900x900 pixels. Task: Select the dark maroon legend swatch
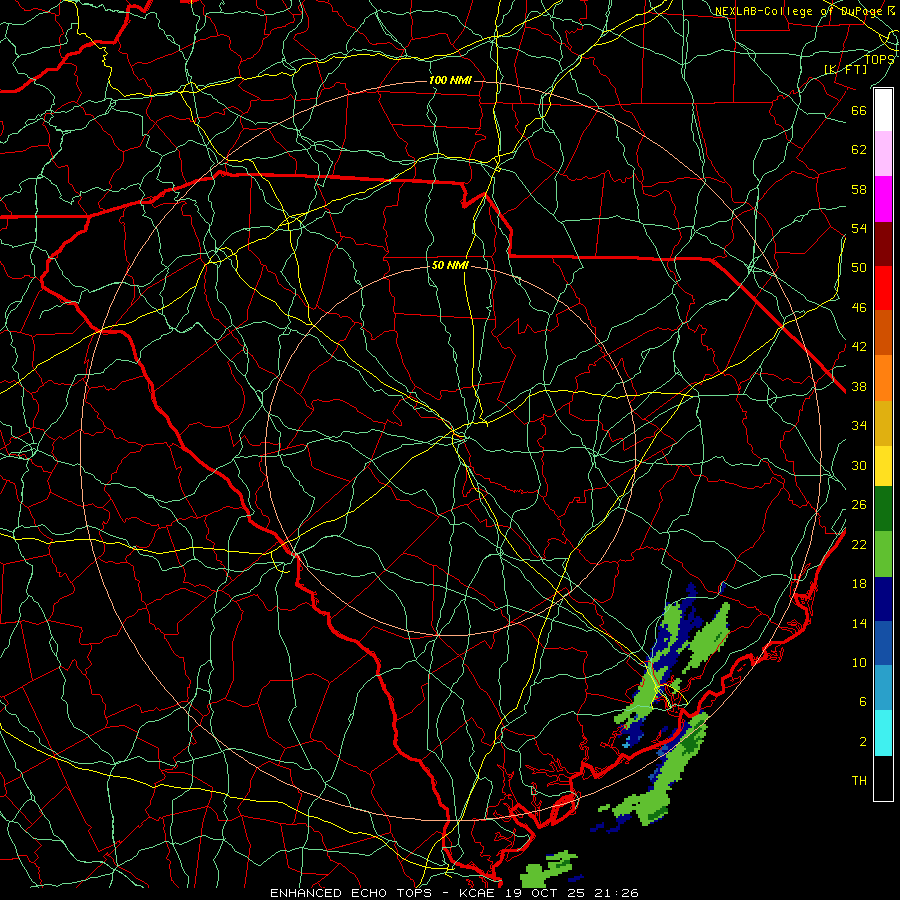point(883,243)
